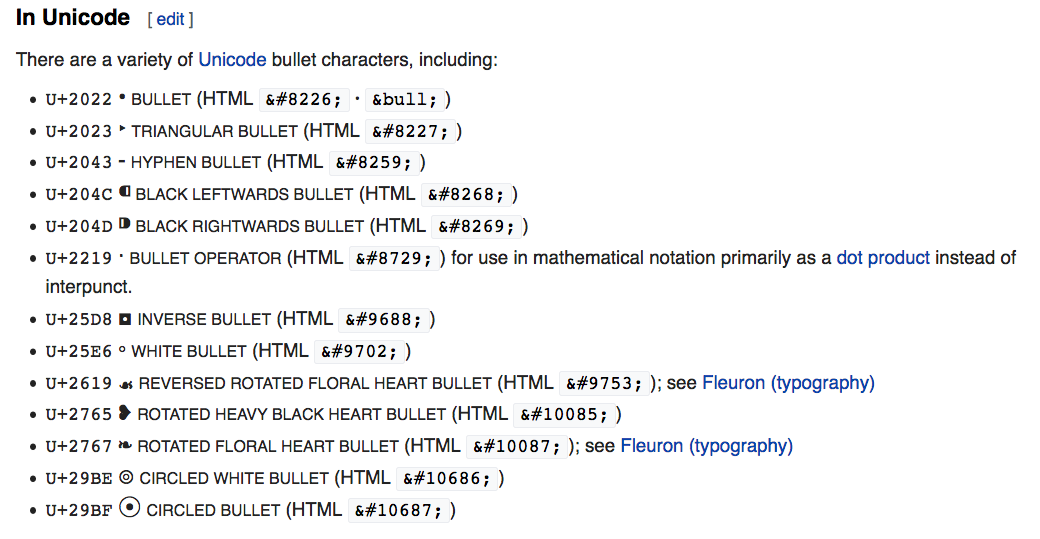The height and width of the screenshot is (539, 1040).
Task: Open the Unicode article link
Action: click(x=232, y=60)
